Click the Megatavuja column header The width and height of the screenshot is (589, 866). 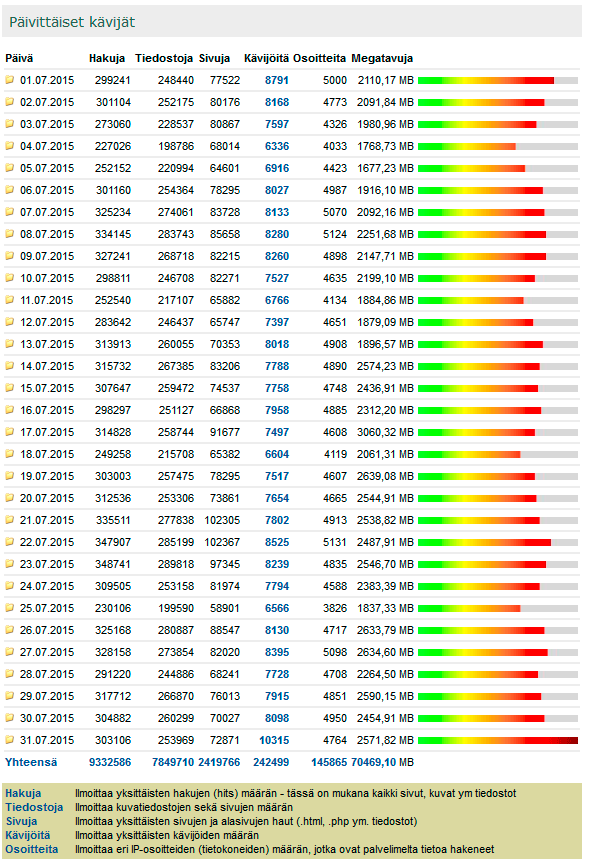point(382,58)
